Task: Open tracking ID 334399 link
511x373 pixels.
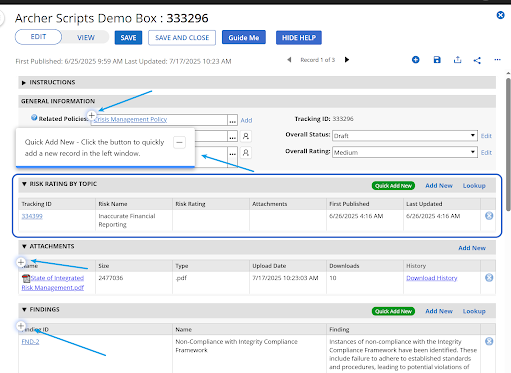Action: tap(32, 216)
